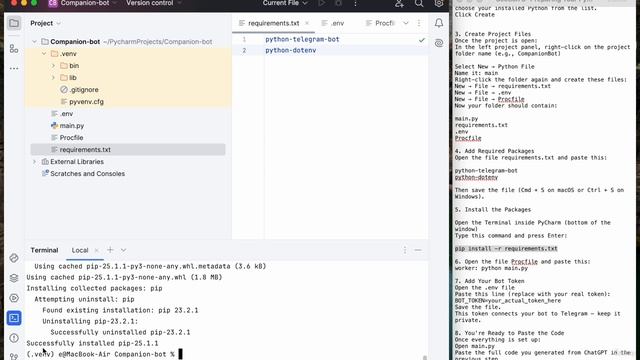Open the Structure tool window icon
The width and height of the screenshot is (640, 360).
(x=14, y=49)
